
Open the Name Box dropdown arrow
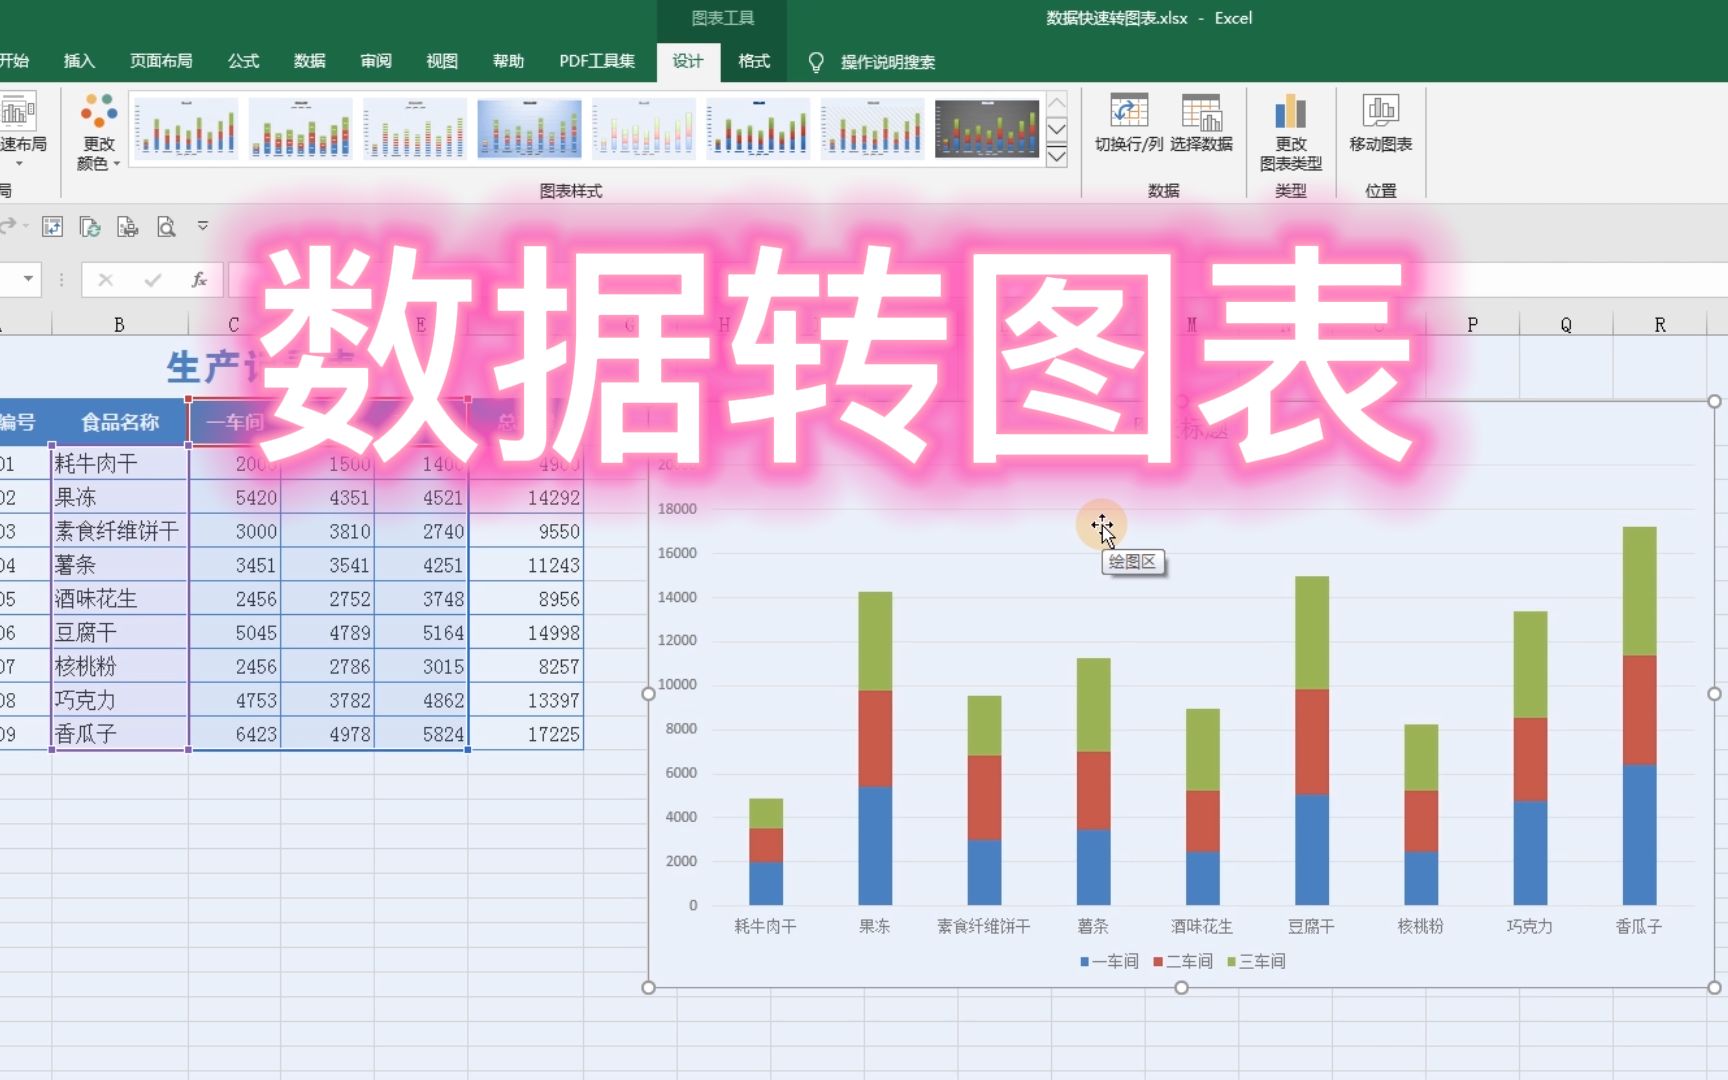tap(28, 279)
